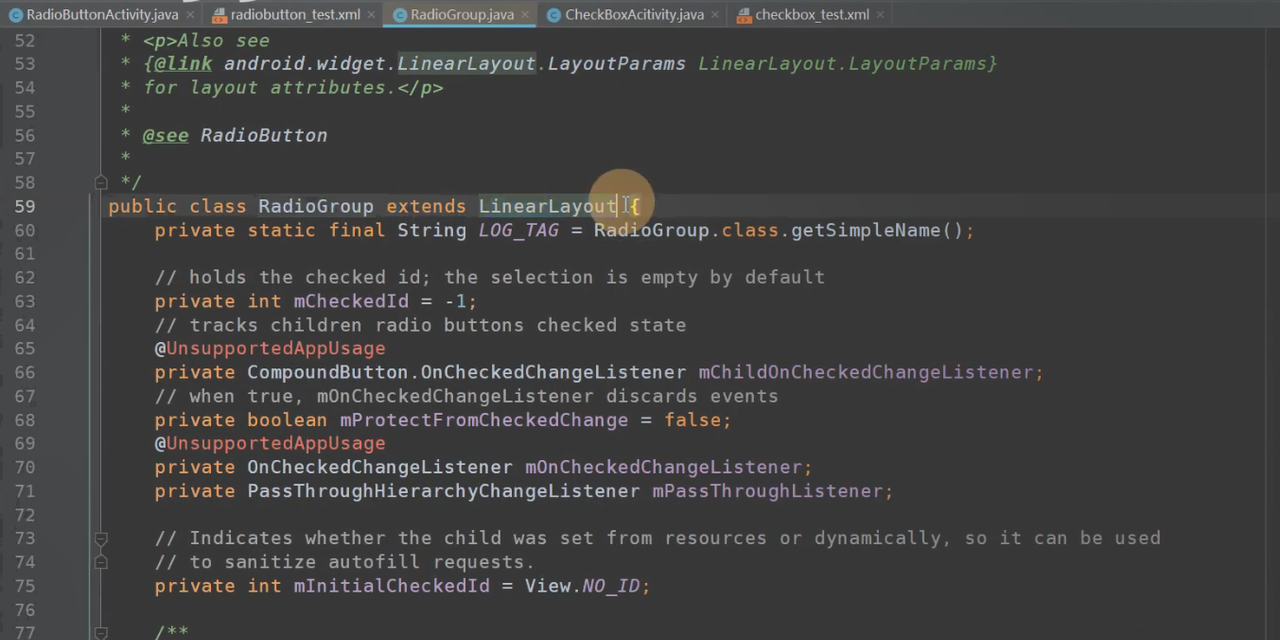
Task: Click the {@link keyword on line 53
Action: [x=178, y=64]
